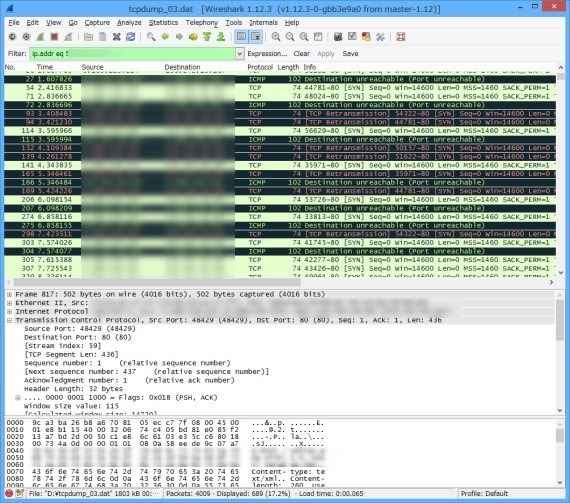Apply the display filter
Viewport: 570px width, 503px height.
(x=326, y=54)
